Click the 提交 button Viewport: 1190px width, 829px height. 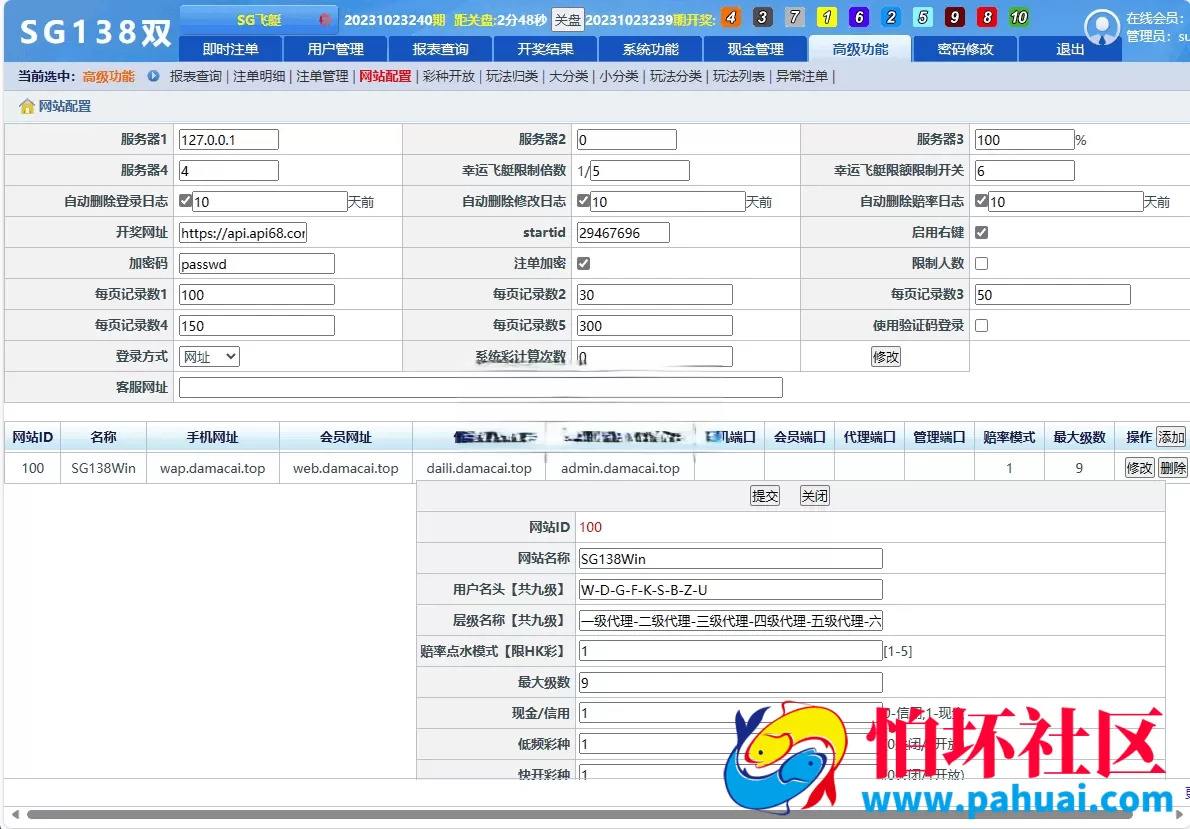coord(764,496)
